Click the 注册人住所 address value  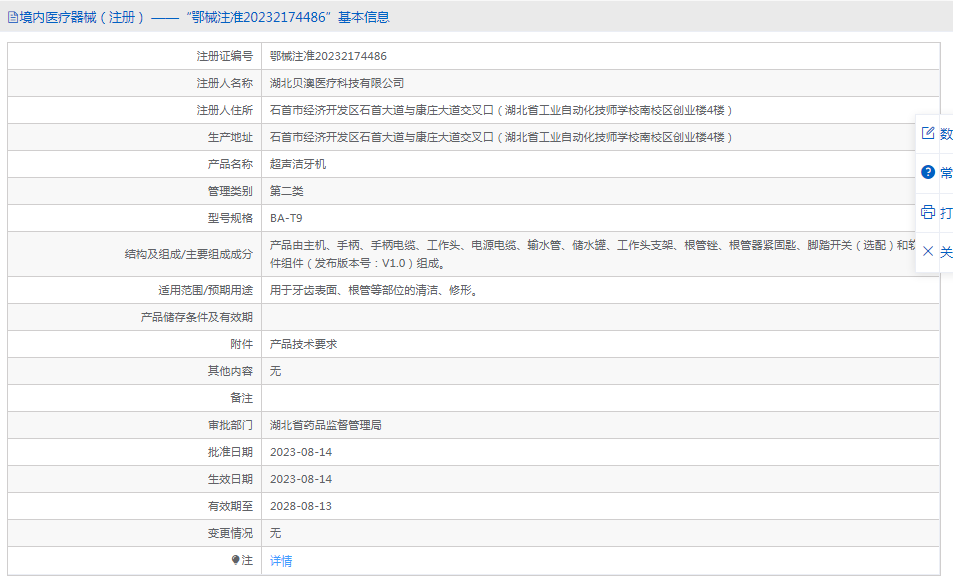(x=501, y=110)
